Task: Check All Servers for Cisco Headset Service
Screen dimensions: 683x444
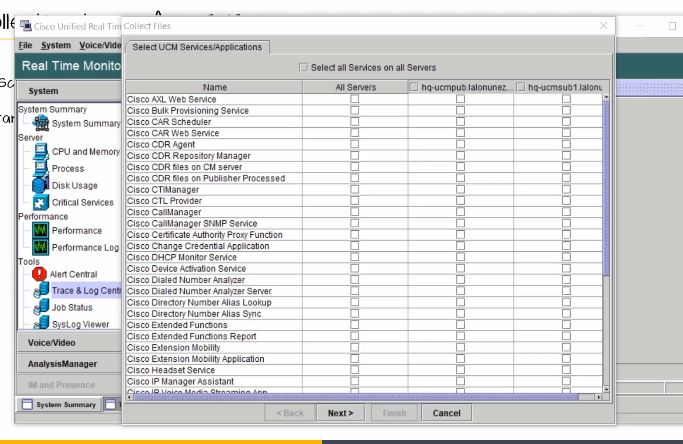Action: click(x=355, y=370)
